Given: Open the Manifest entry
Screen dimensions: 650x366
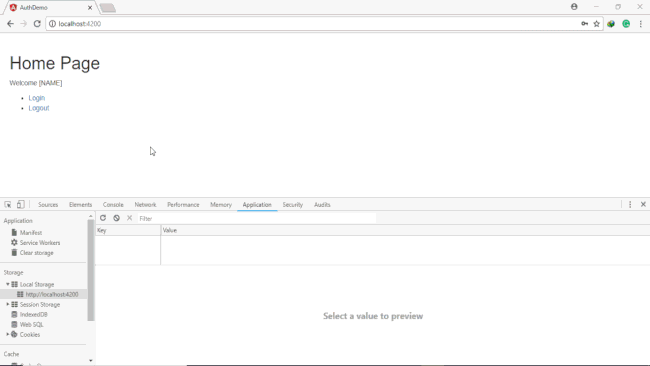Looking at the screenshot, I should pos(31,233).
